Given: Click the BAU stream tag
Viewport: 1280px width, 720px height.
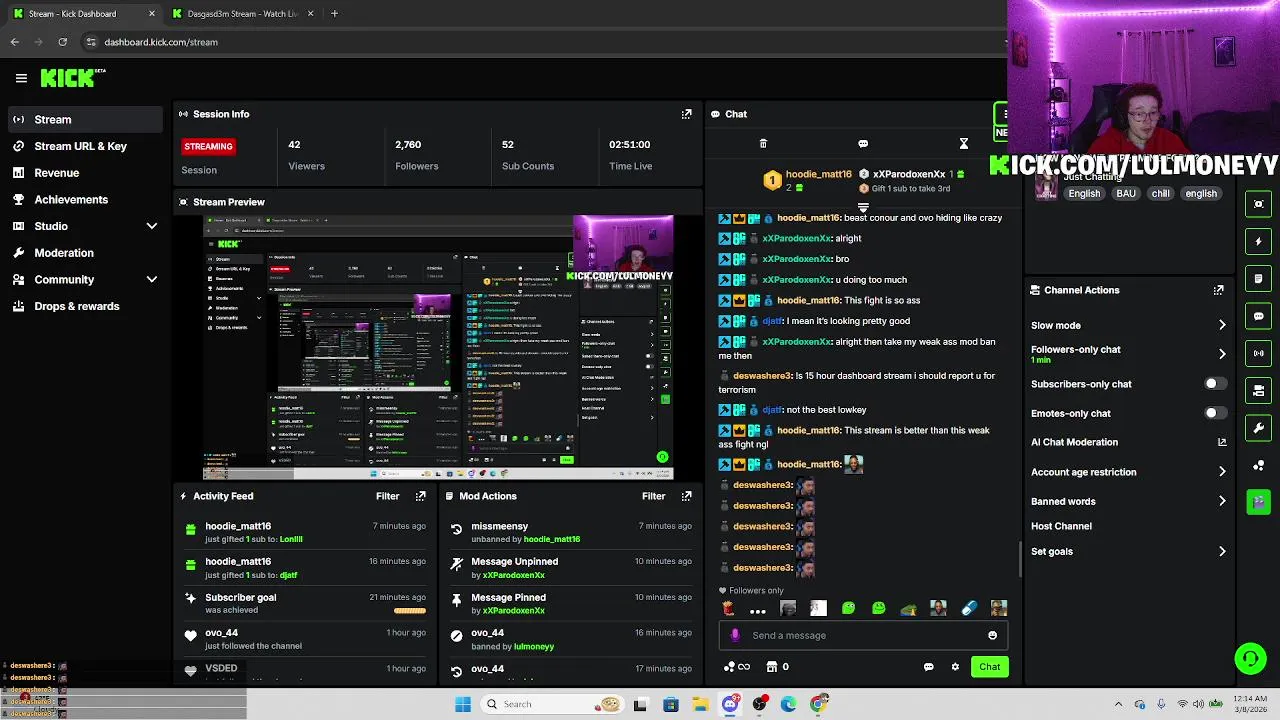Looking at the screenshot, I should coord(1125,194).
